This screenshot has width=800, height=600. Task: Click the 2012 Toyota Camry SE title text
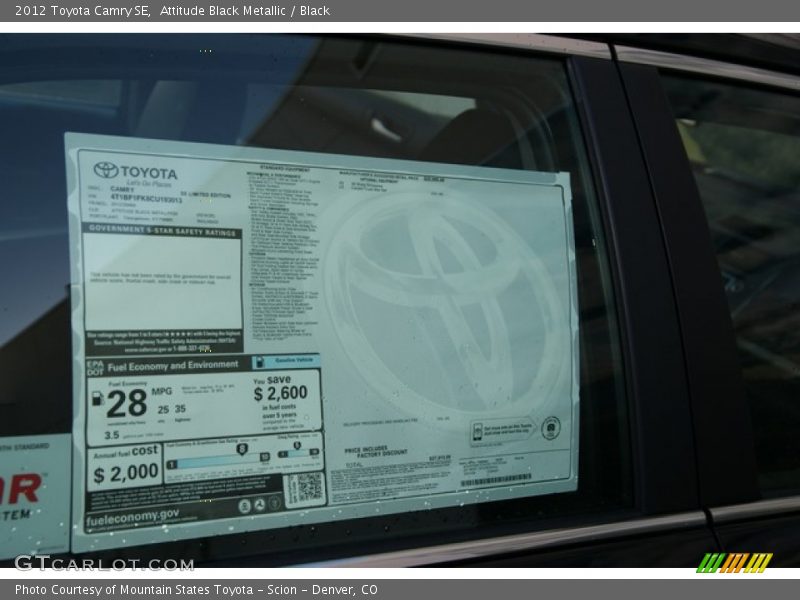coord(80,11)
